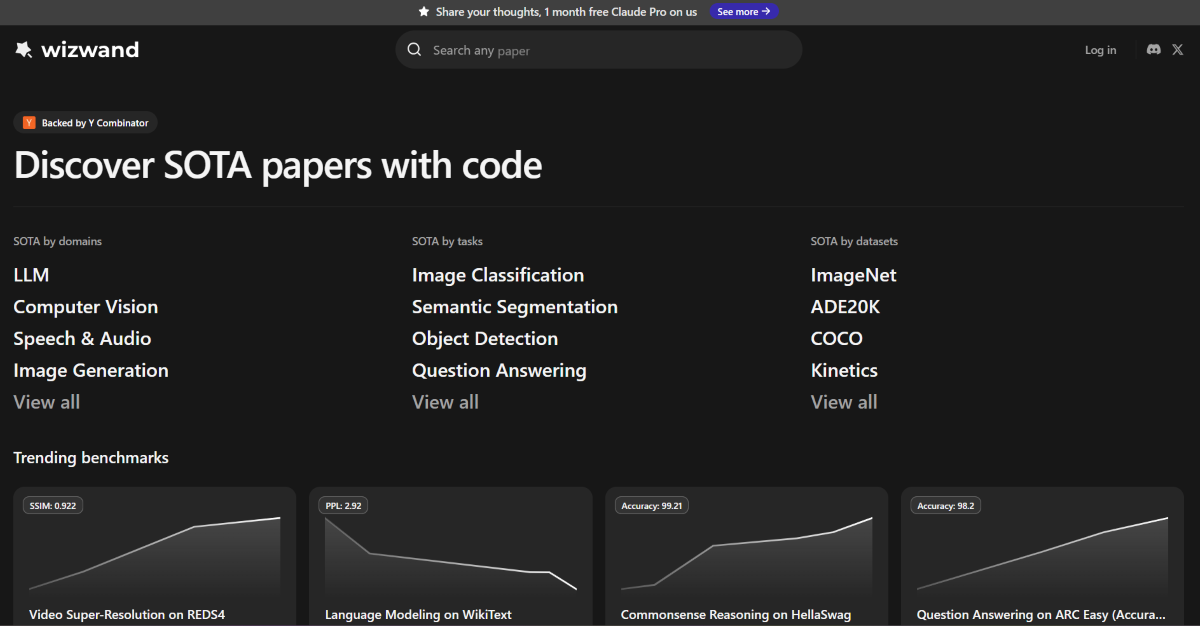Open the X (Twitter) icon link
The height and width of the screenshot is (626, 1200).
click(x=1178, y=50)
